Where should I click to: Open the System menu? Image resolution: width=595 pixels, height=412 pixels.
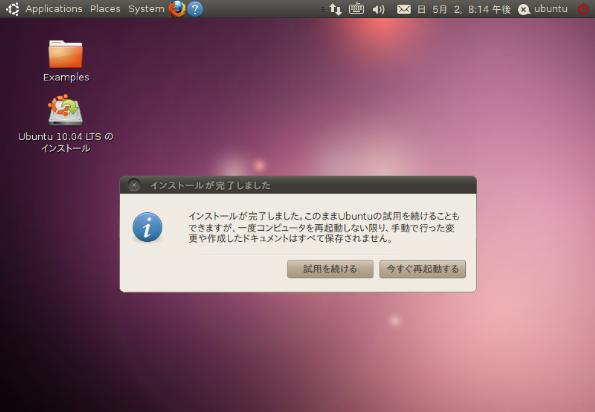point(146,9)
